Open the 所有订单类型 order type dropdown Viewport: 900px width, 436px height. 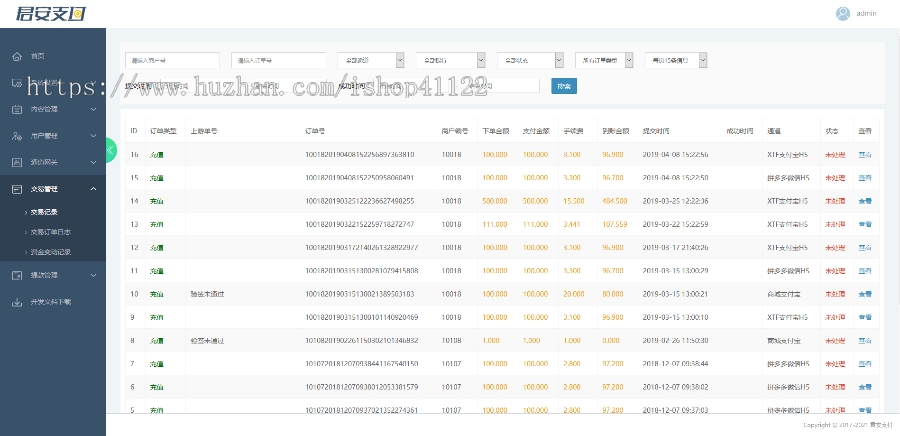coord(604,60)
